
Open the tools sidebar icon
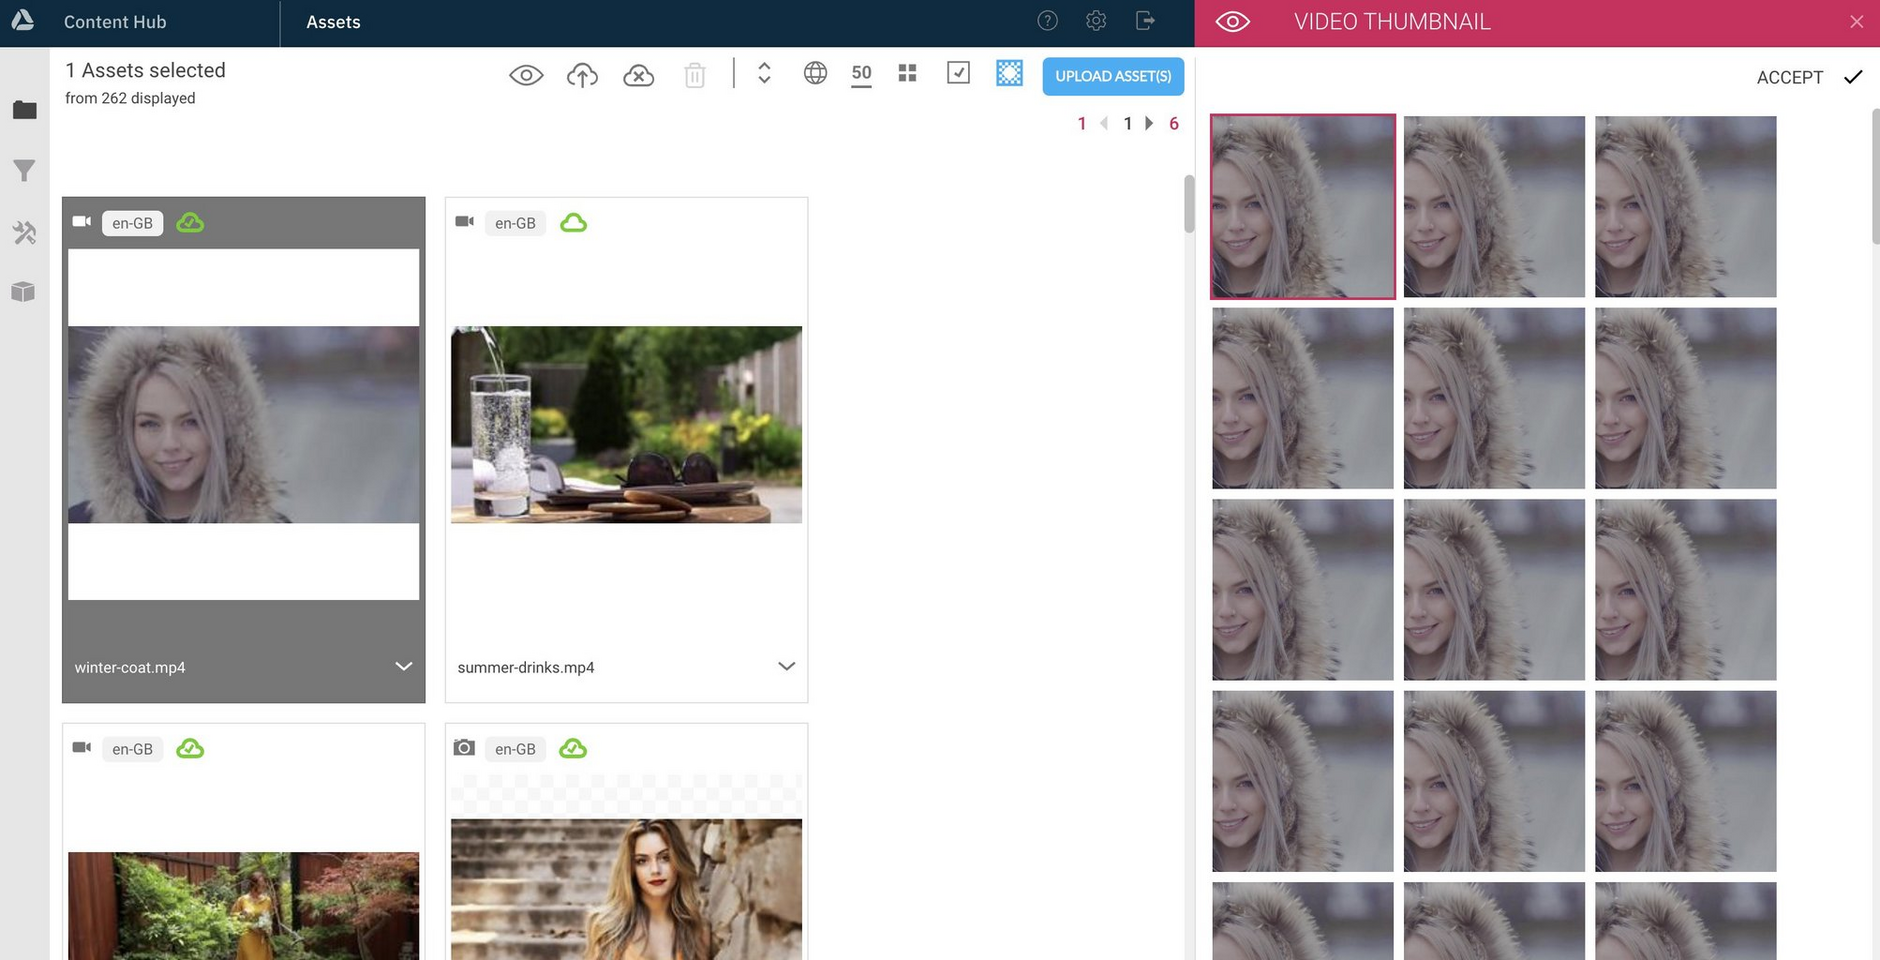pos(24,232)
